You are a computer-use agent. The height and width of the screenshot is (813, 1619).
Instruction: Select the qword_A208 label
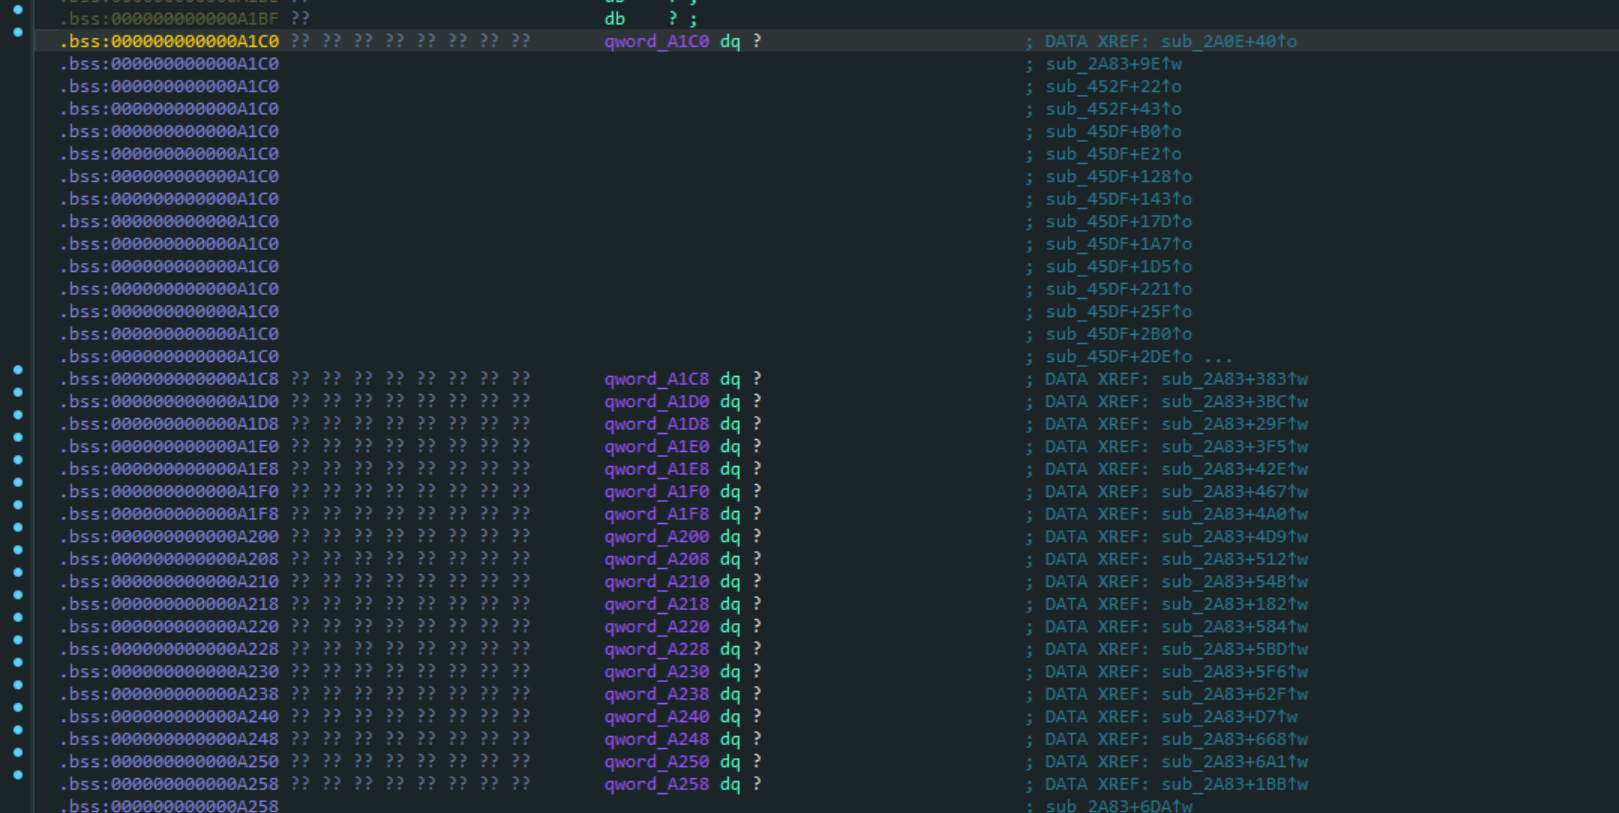pos(656,559)
